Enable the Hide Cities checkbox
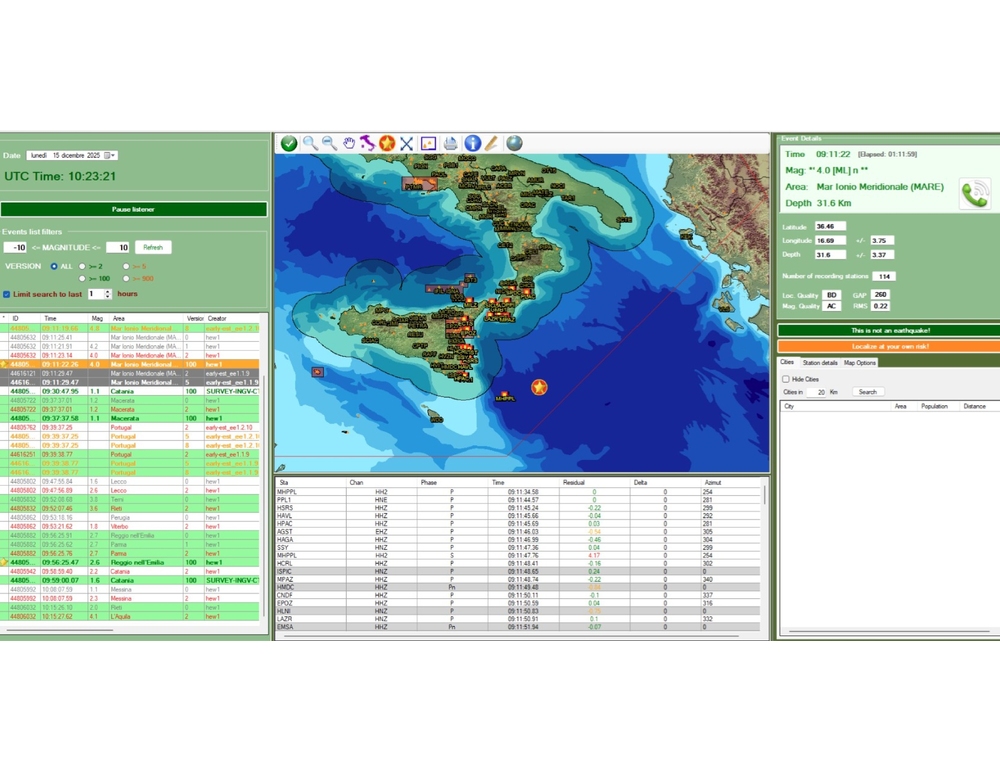Viewport: 1000px width, 770px height. 786,380
